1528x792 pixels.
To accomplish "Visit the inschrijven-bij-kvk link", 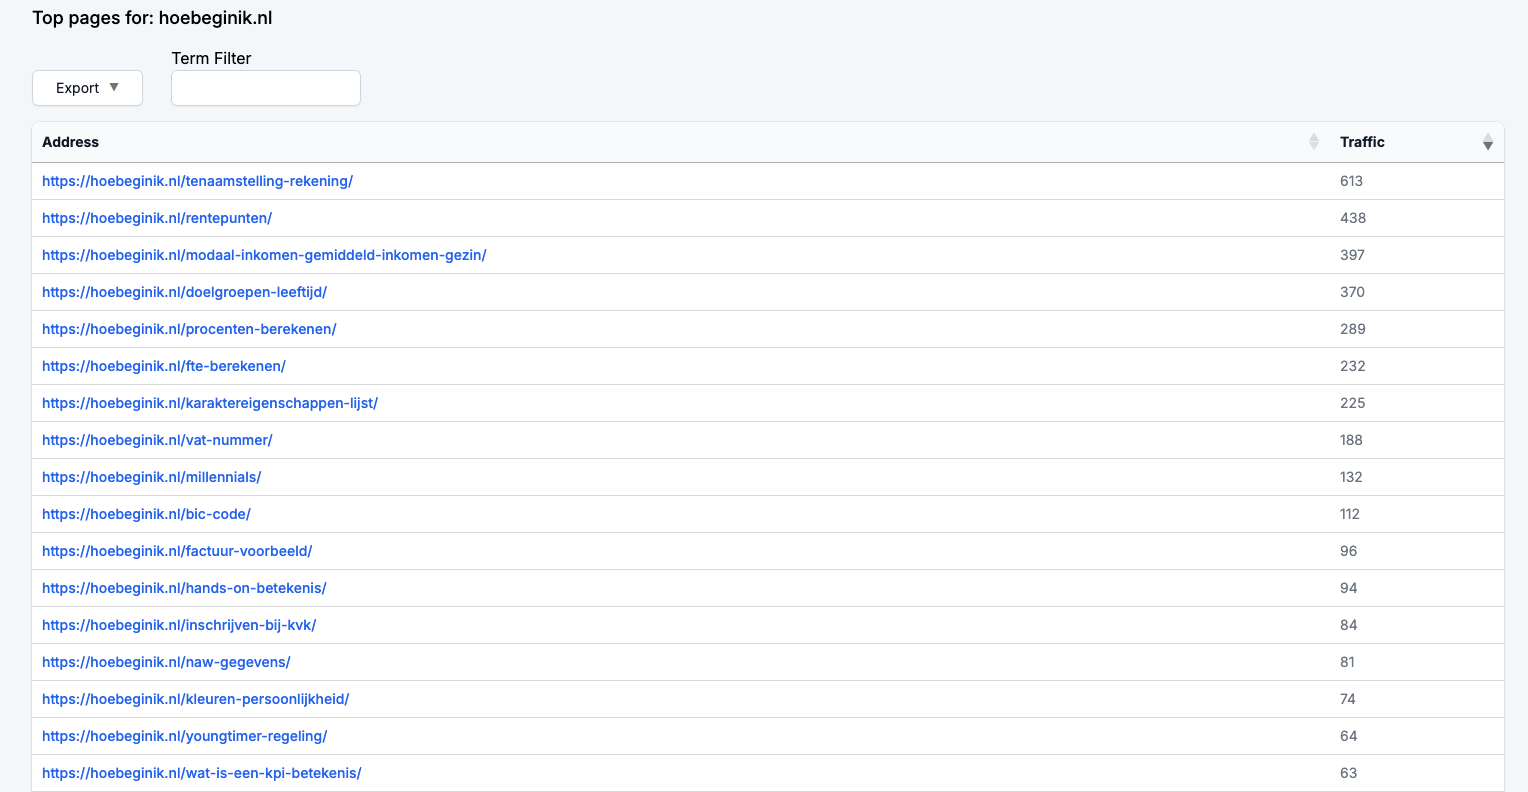I will coord(179,625).
